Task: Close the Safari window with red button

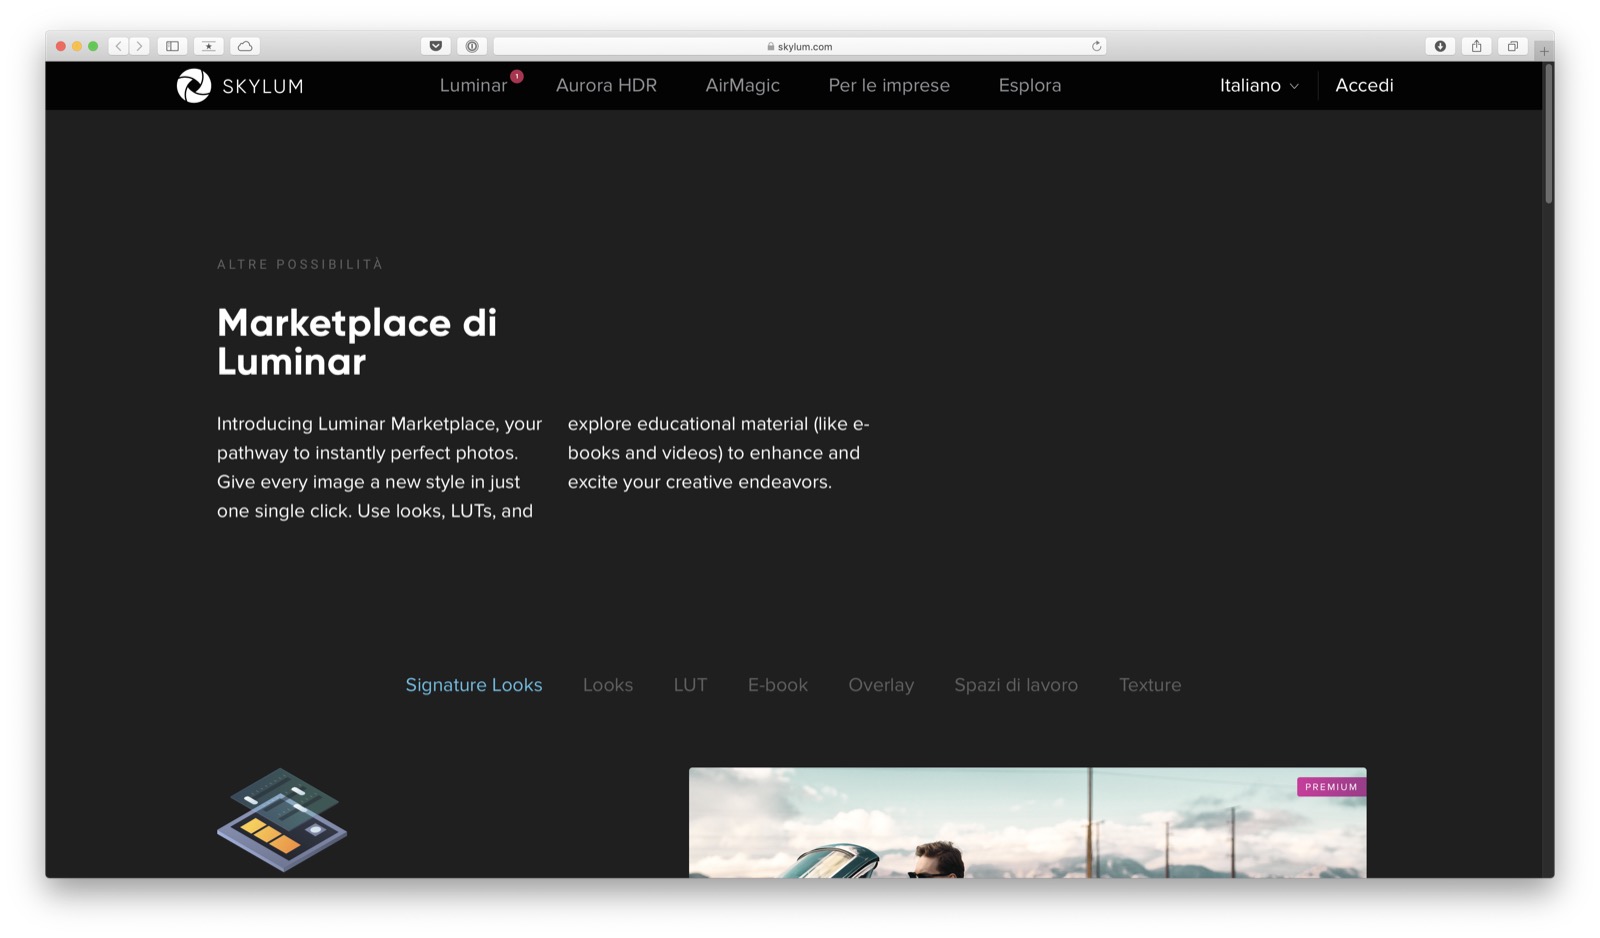Action: (x=61, y=46)
